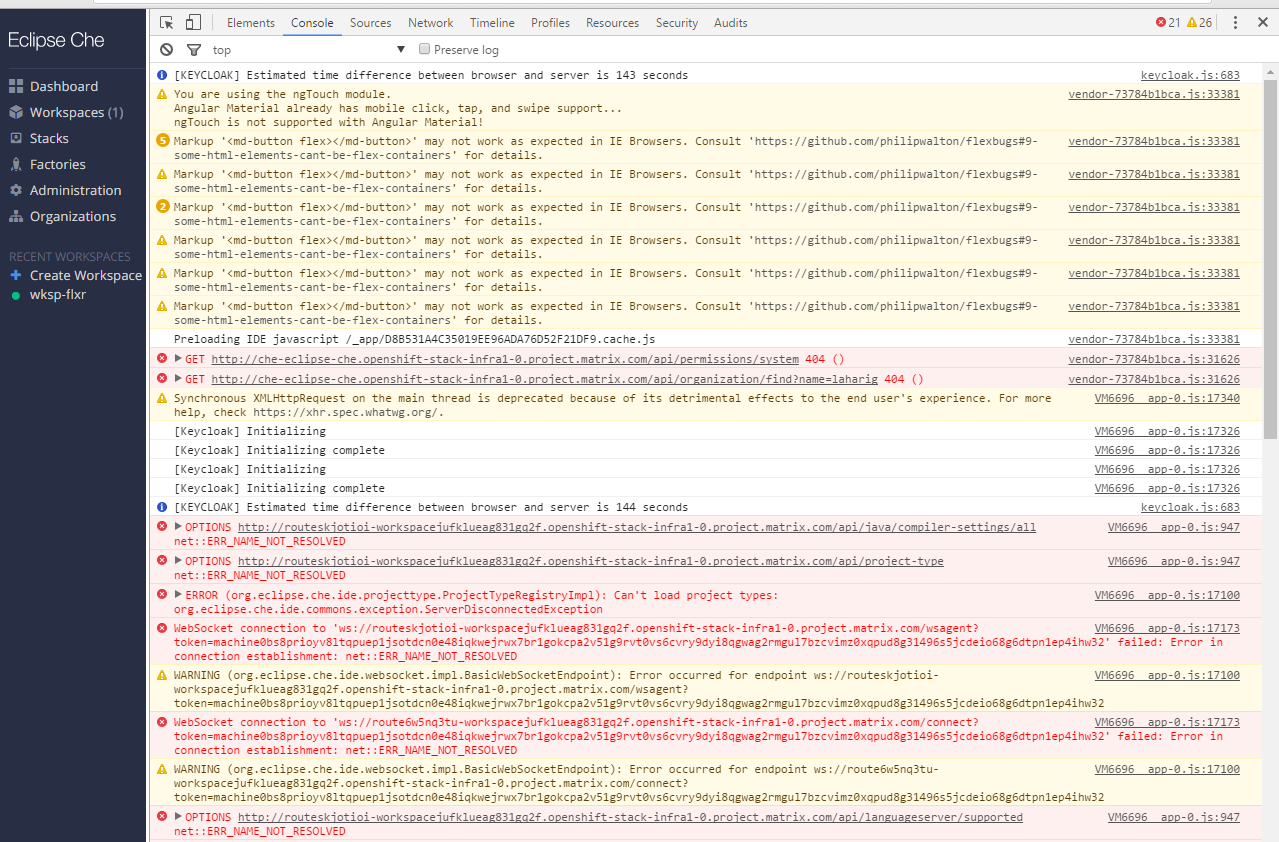Open Organizations in sidebar
This screenshot has height=842, width=1279.
click(x=72, y=216)
